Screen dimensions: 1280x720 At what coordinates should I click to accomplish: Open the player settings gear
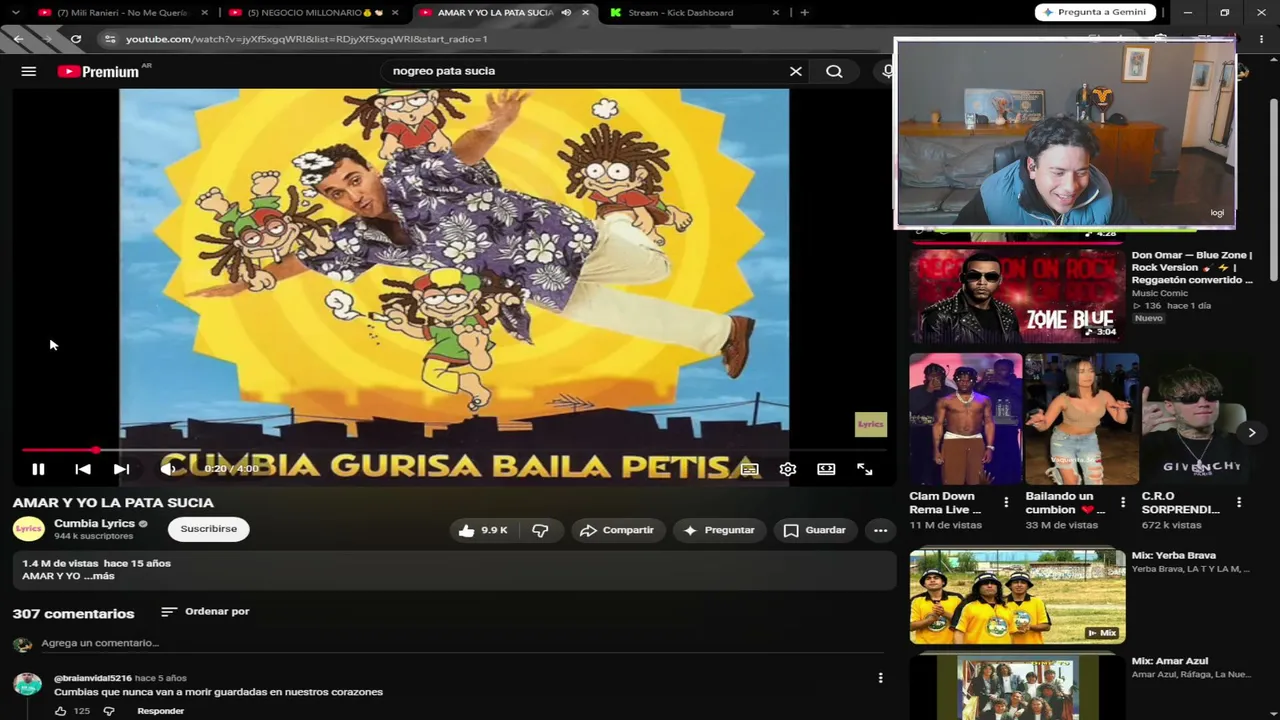tap(788, 469)
